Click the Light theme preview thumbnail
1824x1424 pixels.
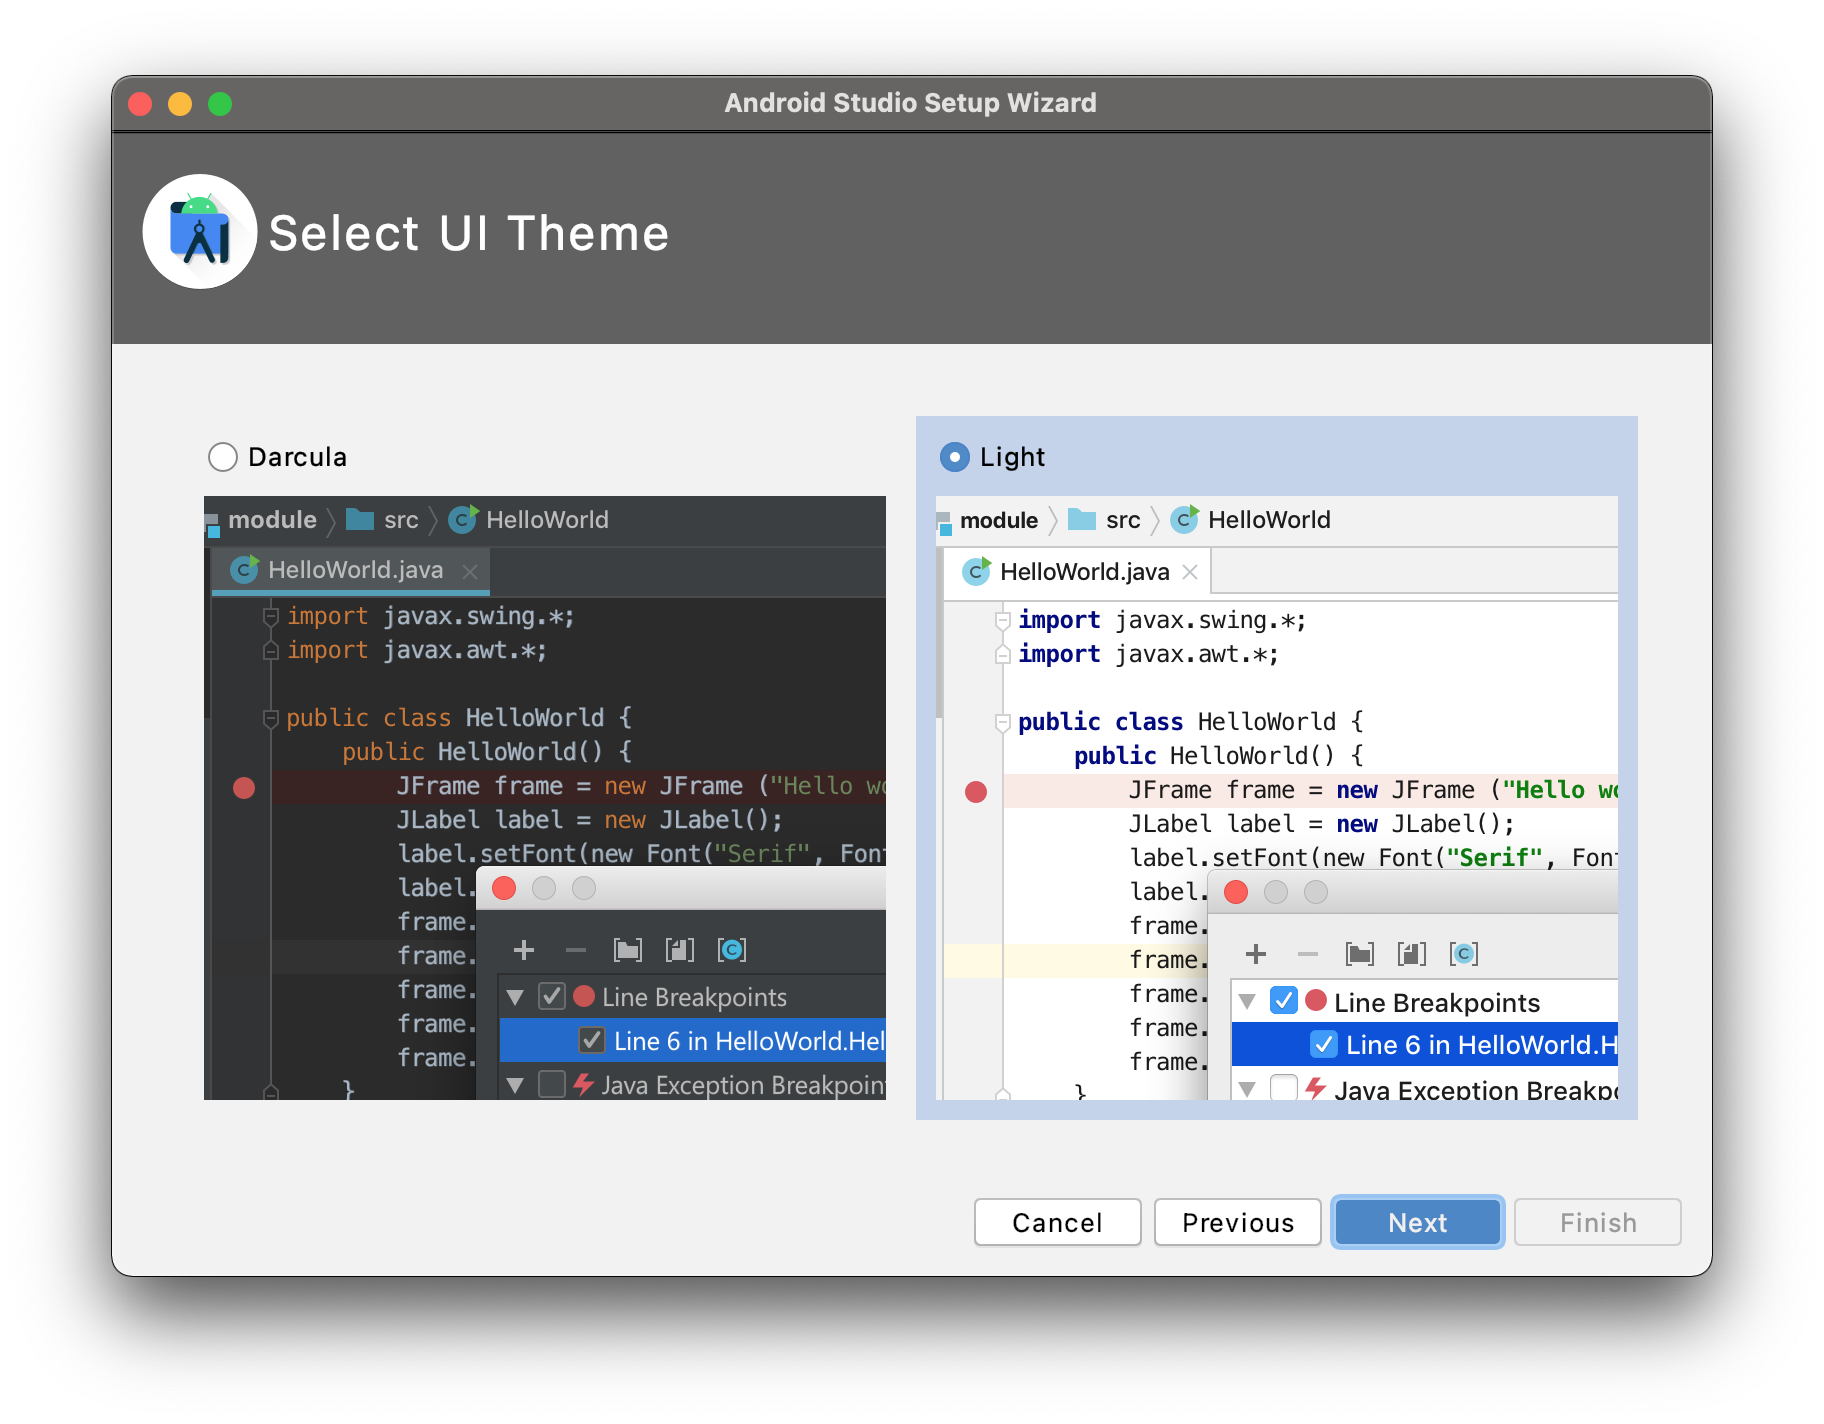click(1277, 798)
